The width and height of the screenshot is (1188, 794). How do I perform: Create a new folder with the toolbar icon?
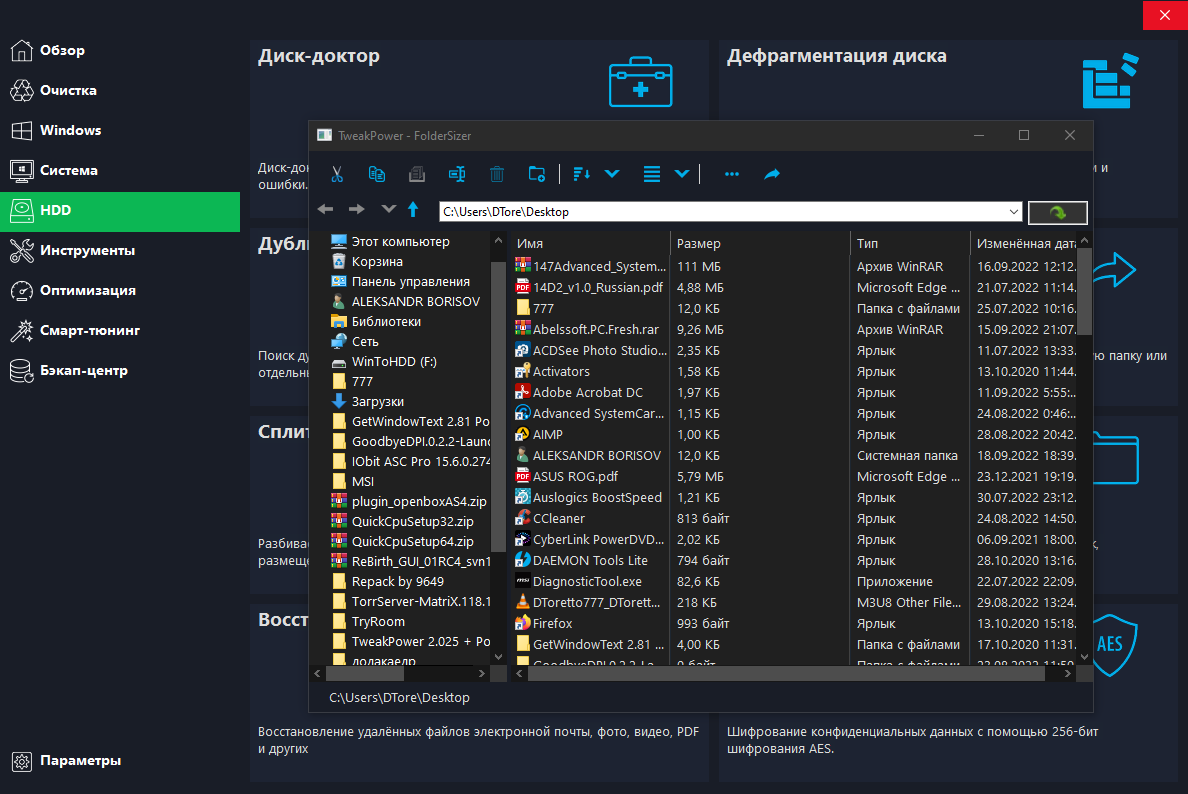(536, 174)
